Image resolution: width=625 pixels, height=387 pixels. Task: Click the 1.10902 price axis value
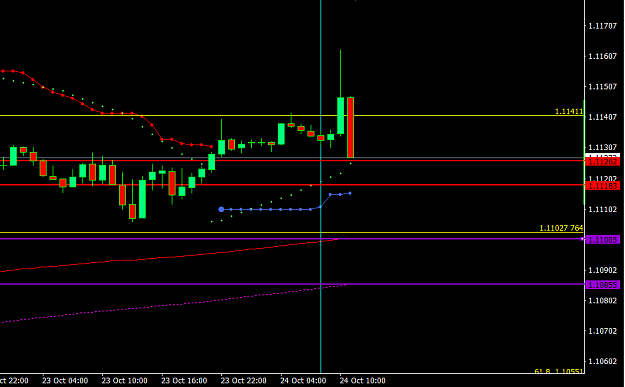(x=603, y=270)
